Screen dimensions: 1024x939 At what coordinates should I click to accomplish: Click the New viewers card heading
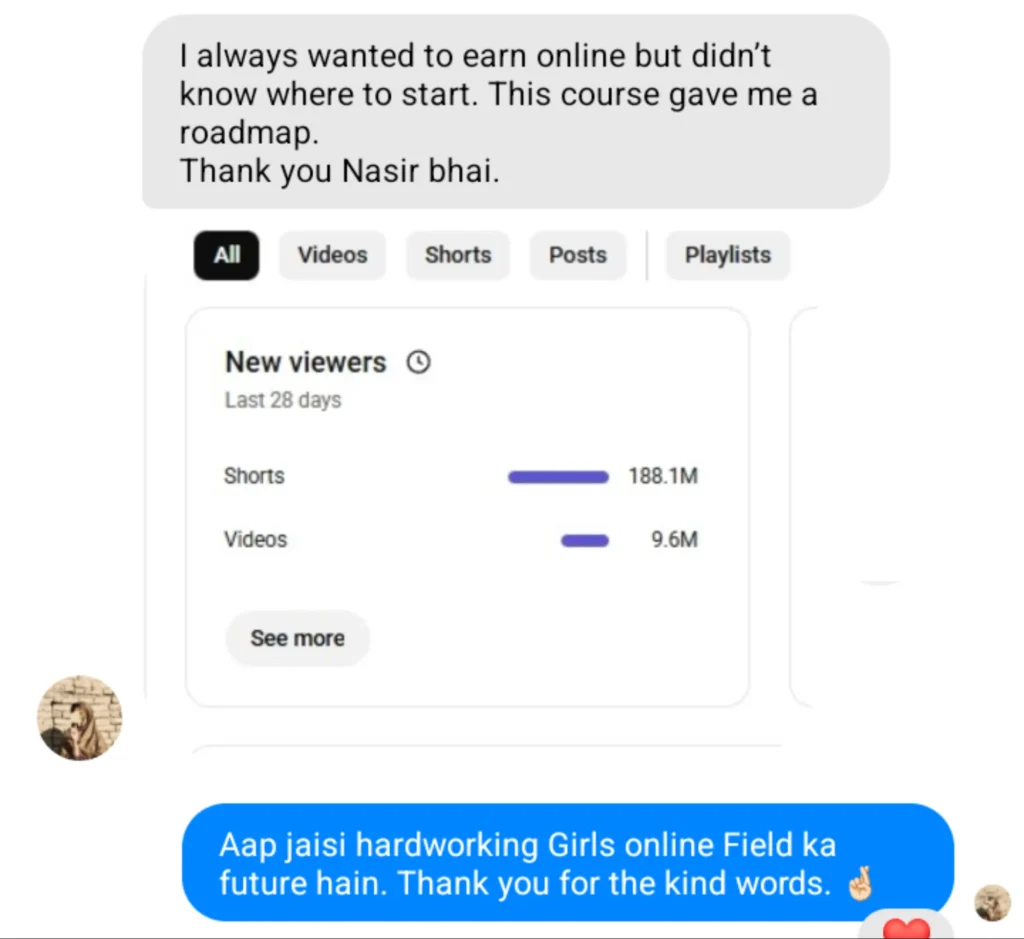point(306,362)
